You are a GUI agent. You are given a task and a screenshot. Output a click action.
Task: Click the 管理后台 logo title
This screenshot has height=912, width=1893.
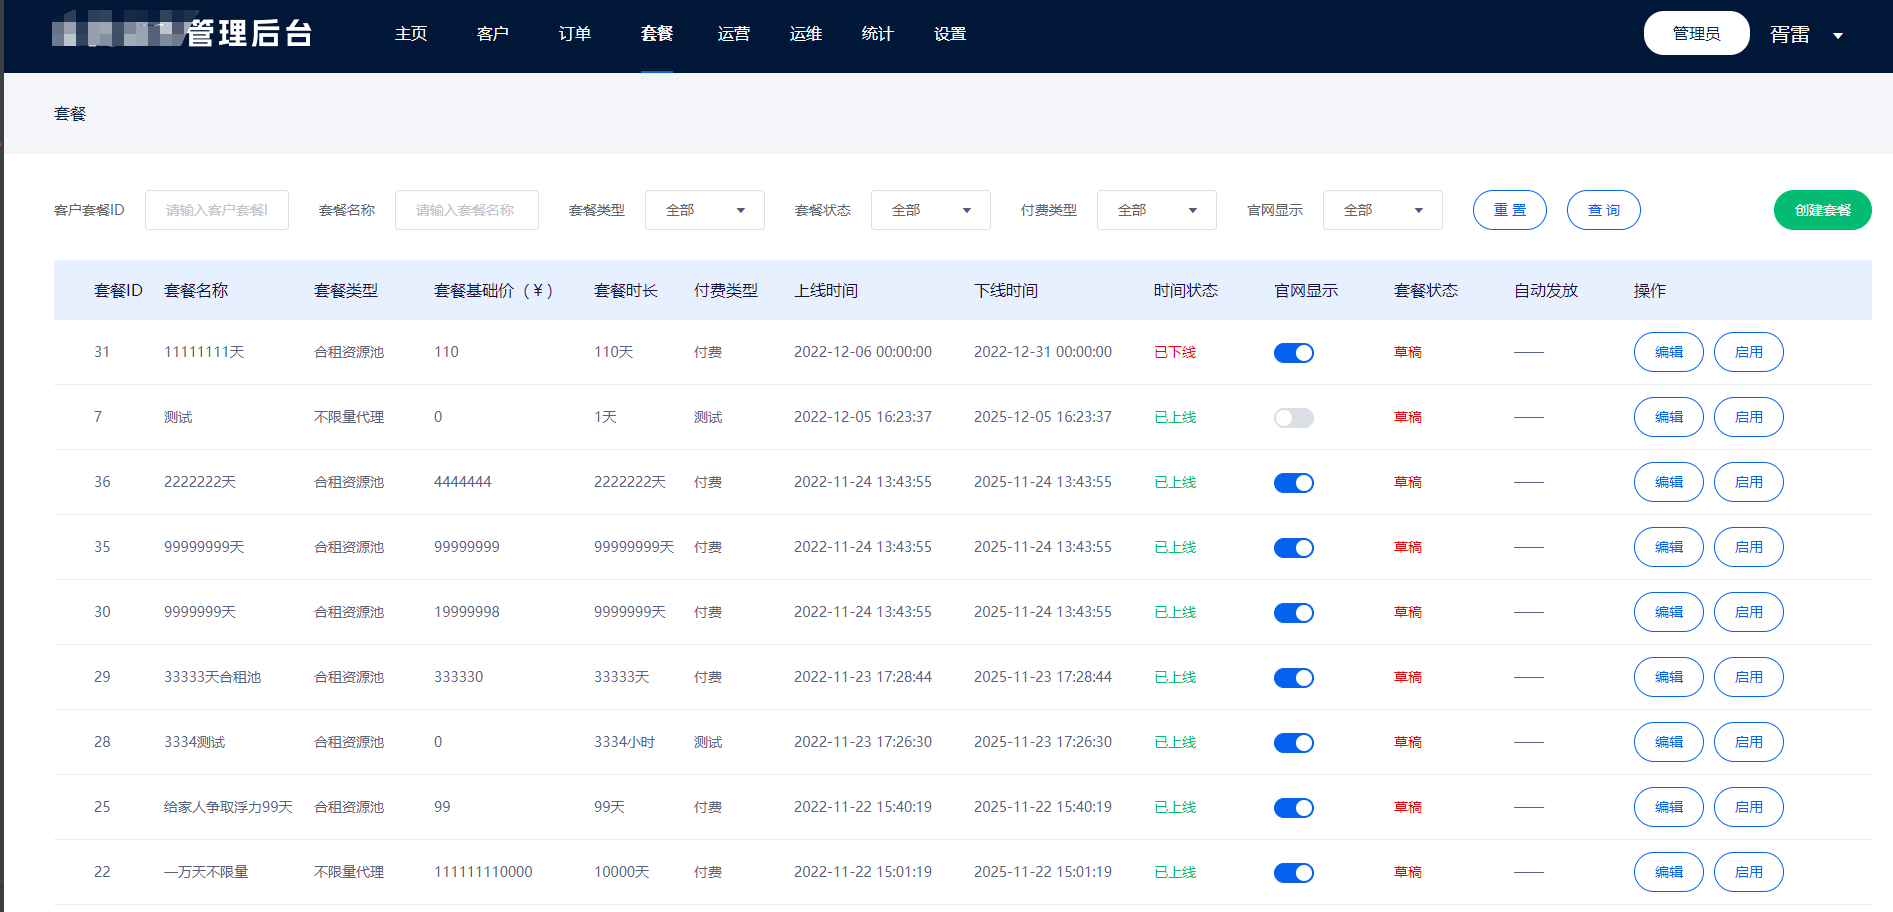click(249, 33)
